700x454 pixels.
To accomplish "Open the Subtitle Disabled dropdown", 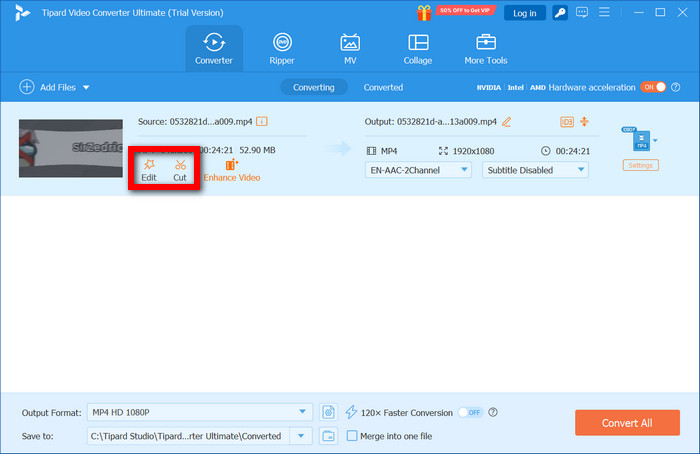I will 535,170.
